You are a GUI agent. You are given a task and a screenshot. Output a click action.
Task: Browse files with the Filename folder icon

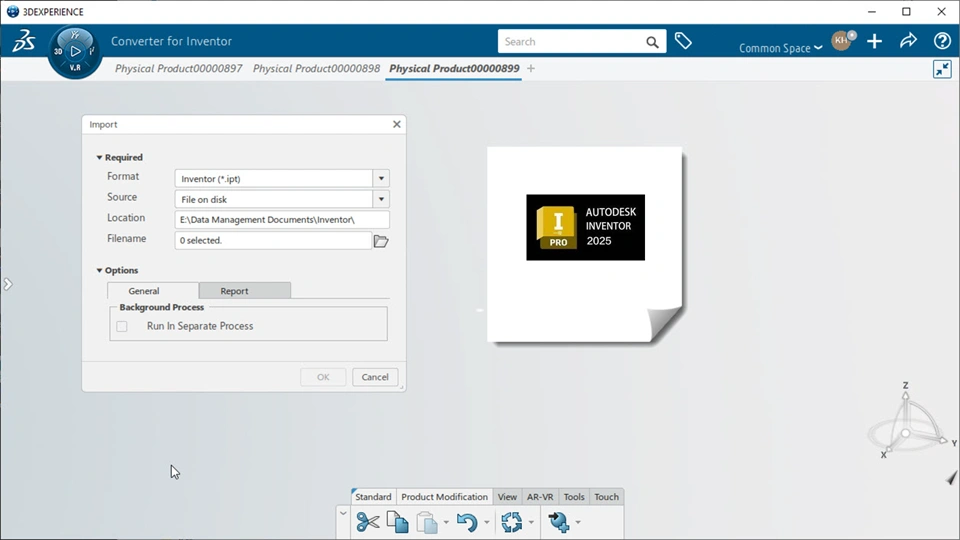click(381, 241)
